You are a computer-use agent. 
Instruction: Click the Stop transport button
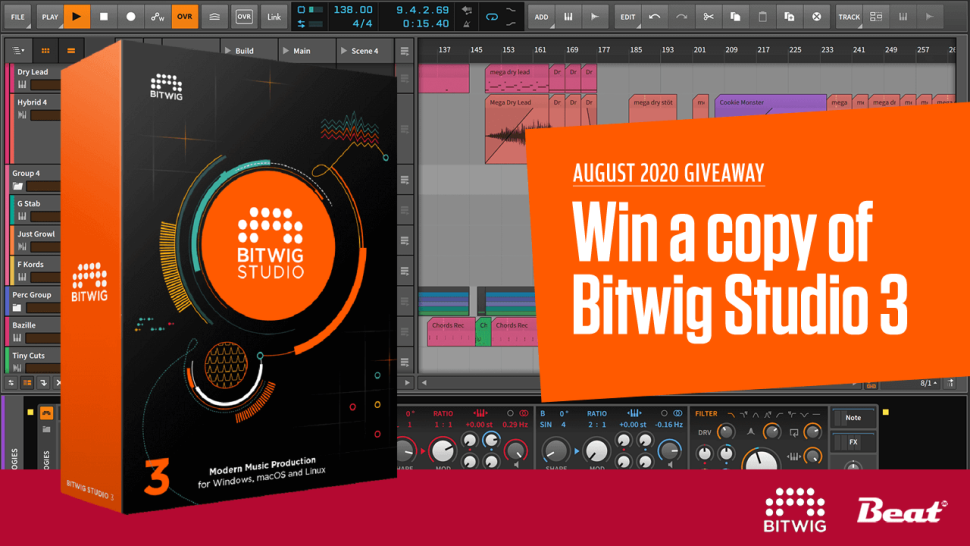pyautogui.click(x=104, y=17)
